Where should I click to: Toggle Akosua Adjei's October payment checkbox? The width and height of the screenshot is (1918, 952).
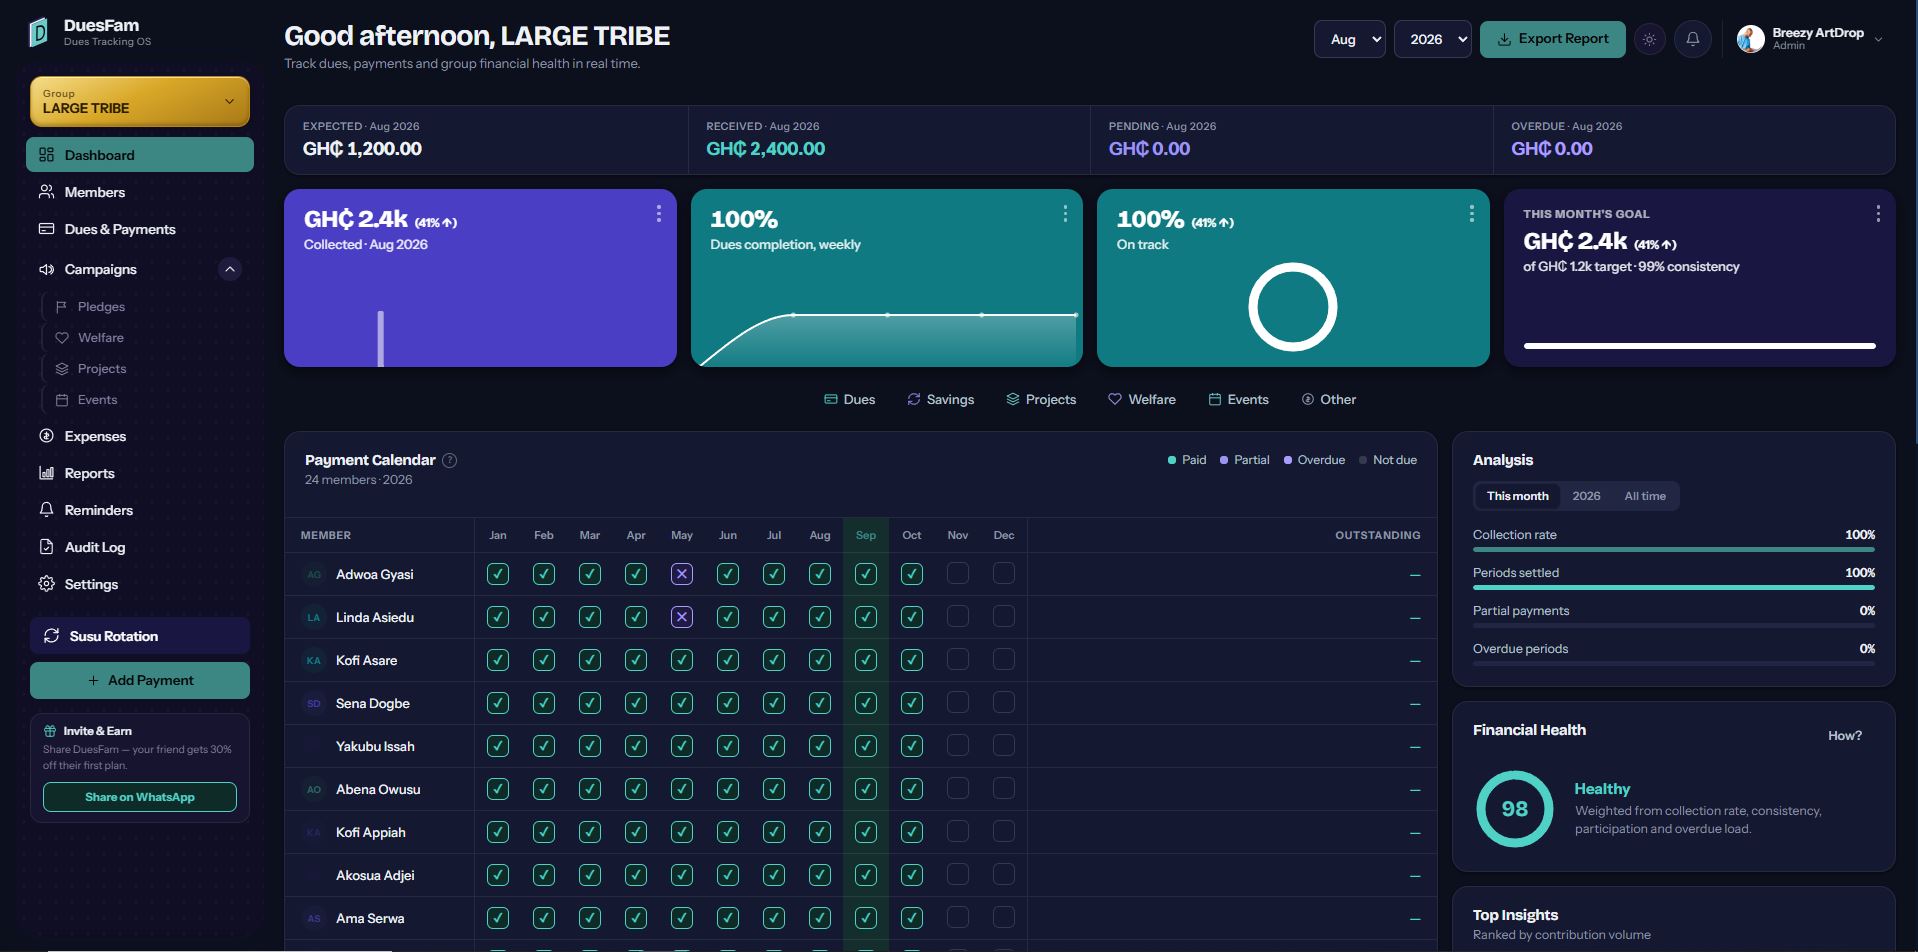point(912,875)
